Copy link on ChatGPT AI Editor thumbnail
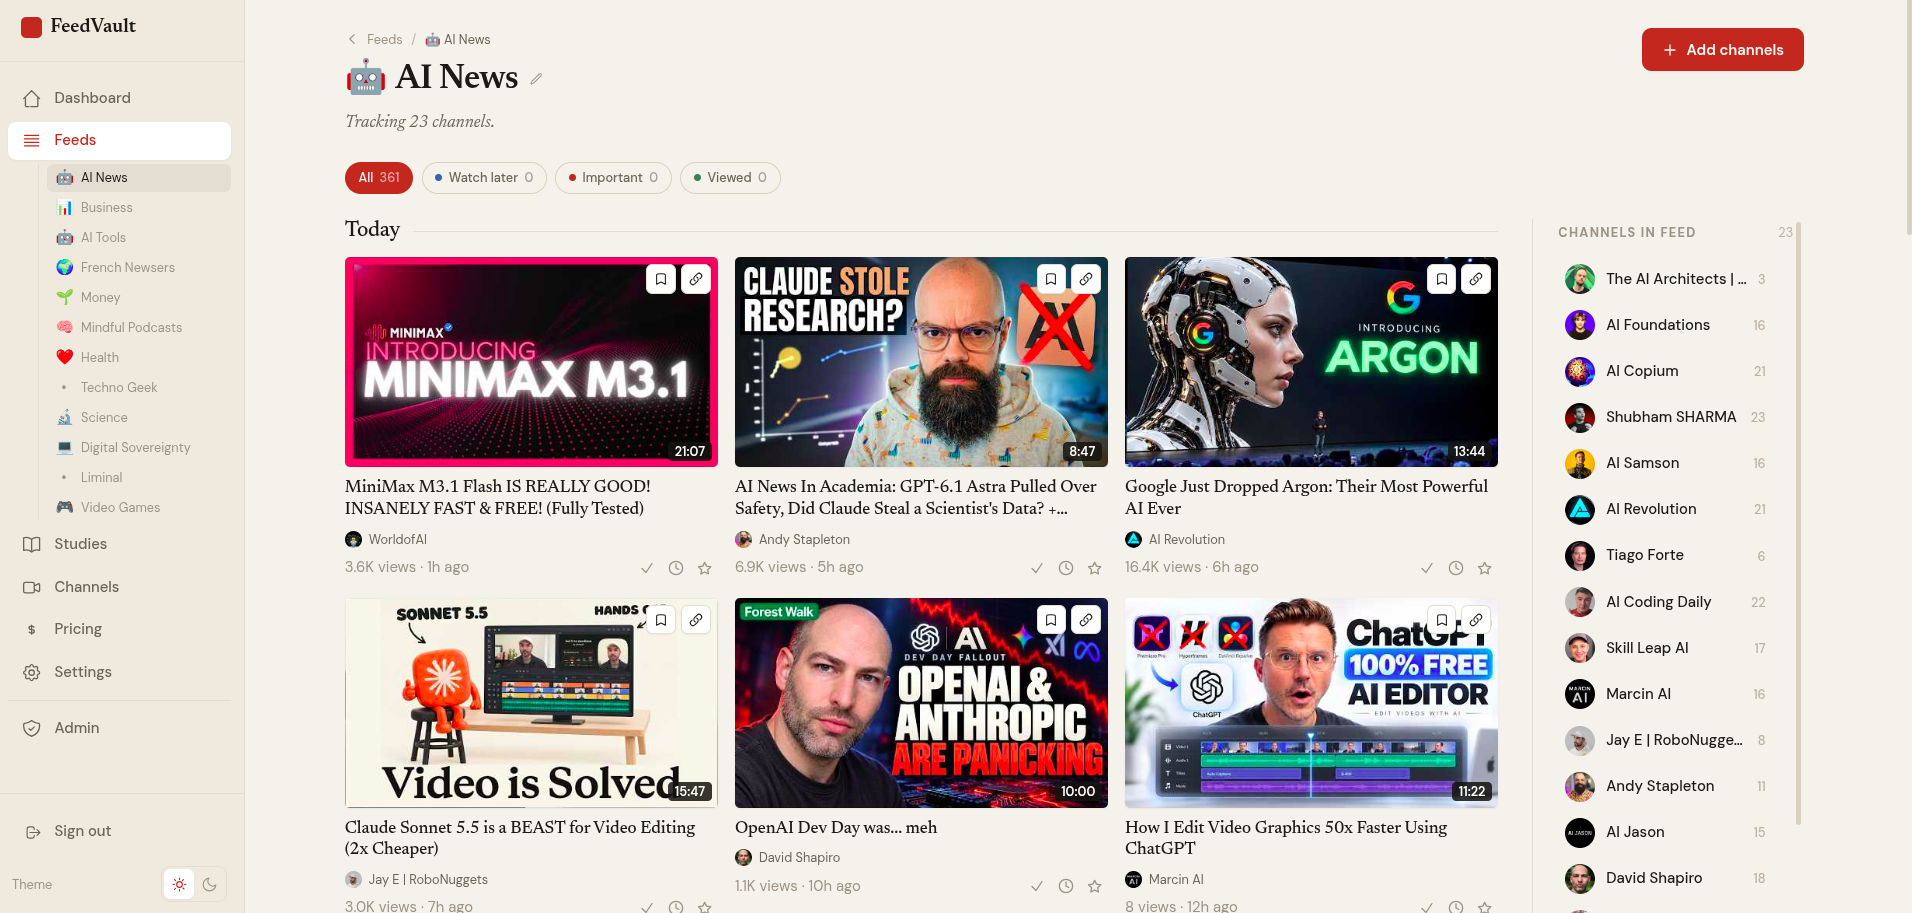 click(x=1476, y=620)
